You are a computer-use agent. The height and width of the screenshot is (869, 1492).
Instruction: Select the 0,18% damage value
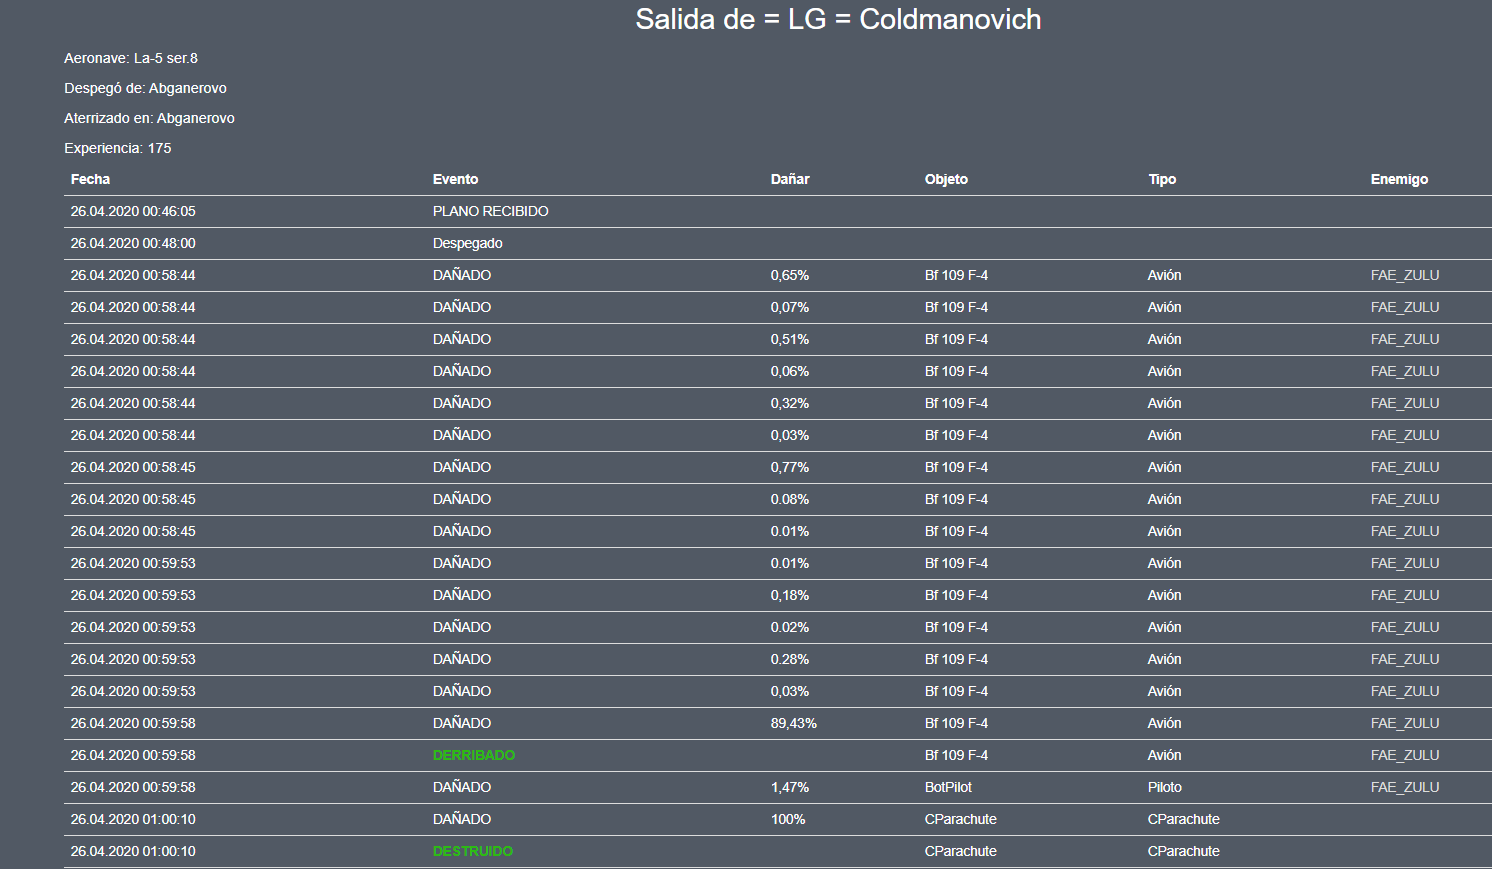[790, 595]
